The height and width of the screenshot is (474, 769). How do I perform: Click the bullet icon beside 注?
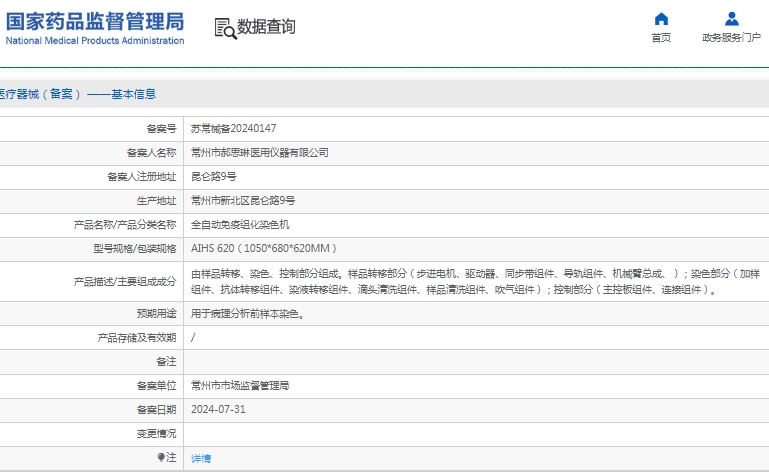point(160,457)
